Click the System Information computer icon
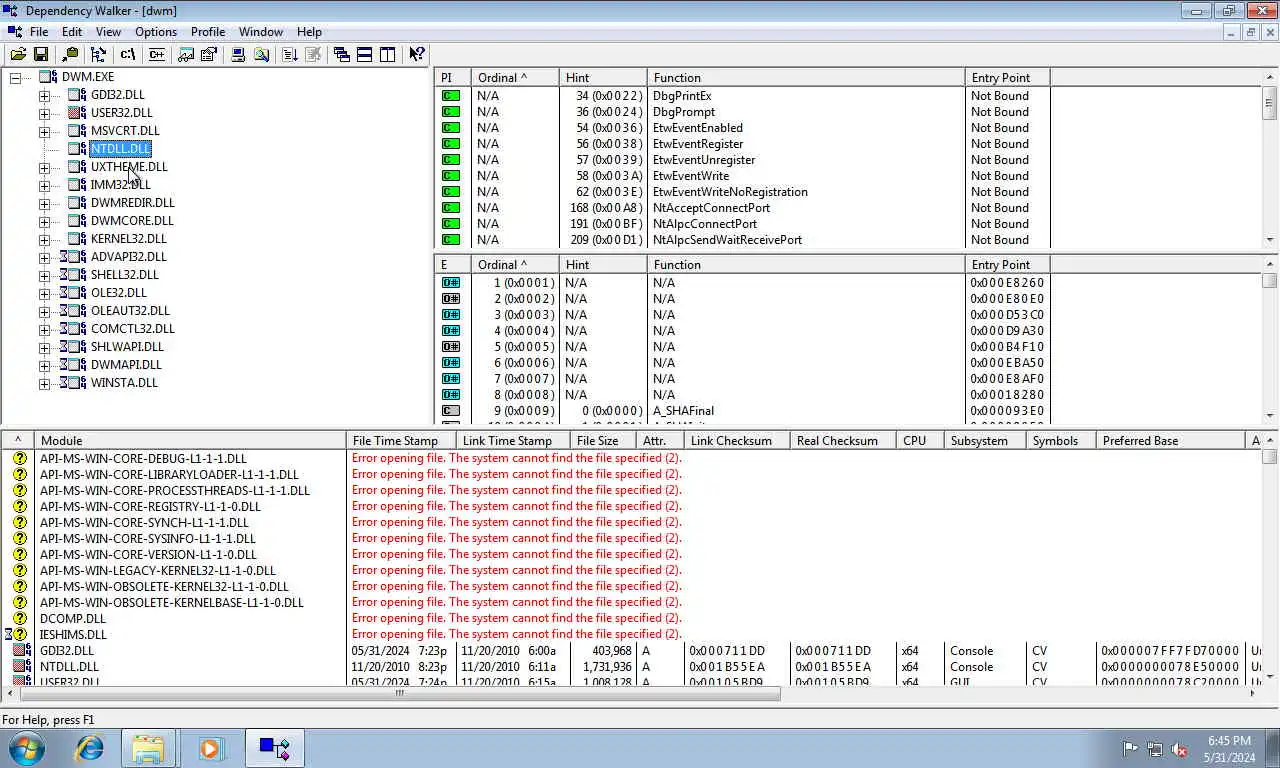 238,55
